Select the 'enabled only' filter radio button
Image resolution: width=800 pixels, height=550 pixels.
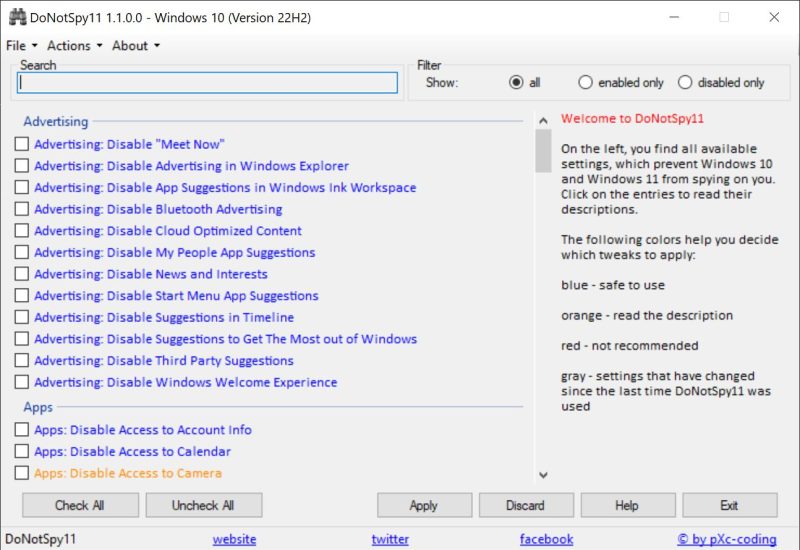(x=586, y=83)
